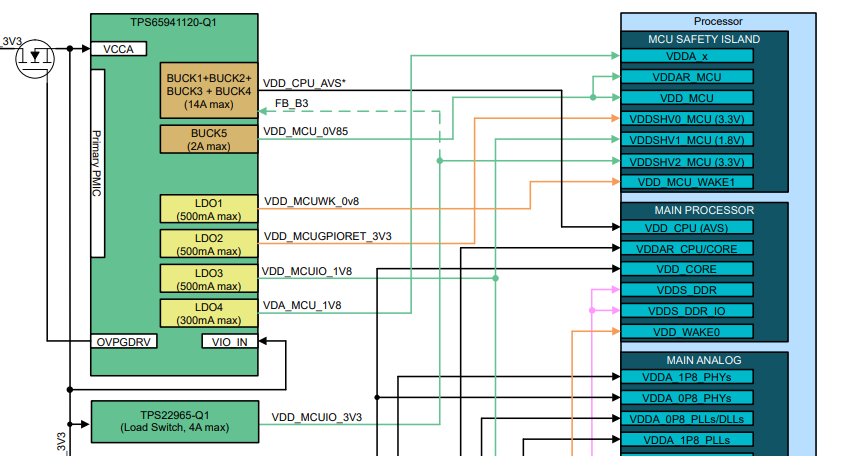Click the FB_B3 feedback label
The width and height of the screenshot is (862, 456).
pyautogui.click(x=291, y=103)
